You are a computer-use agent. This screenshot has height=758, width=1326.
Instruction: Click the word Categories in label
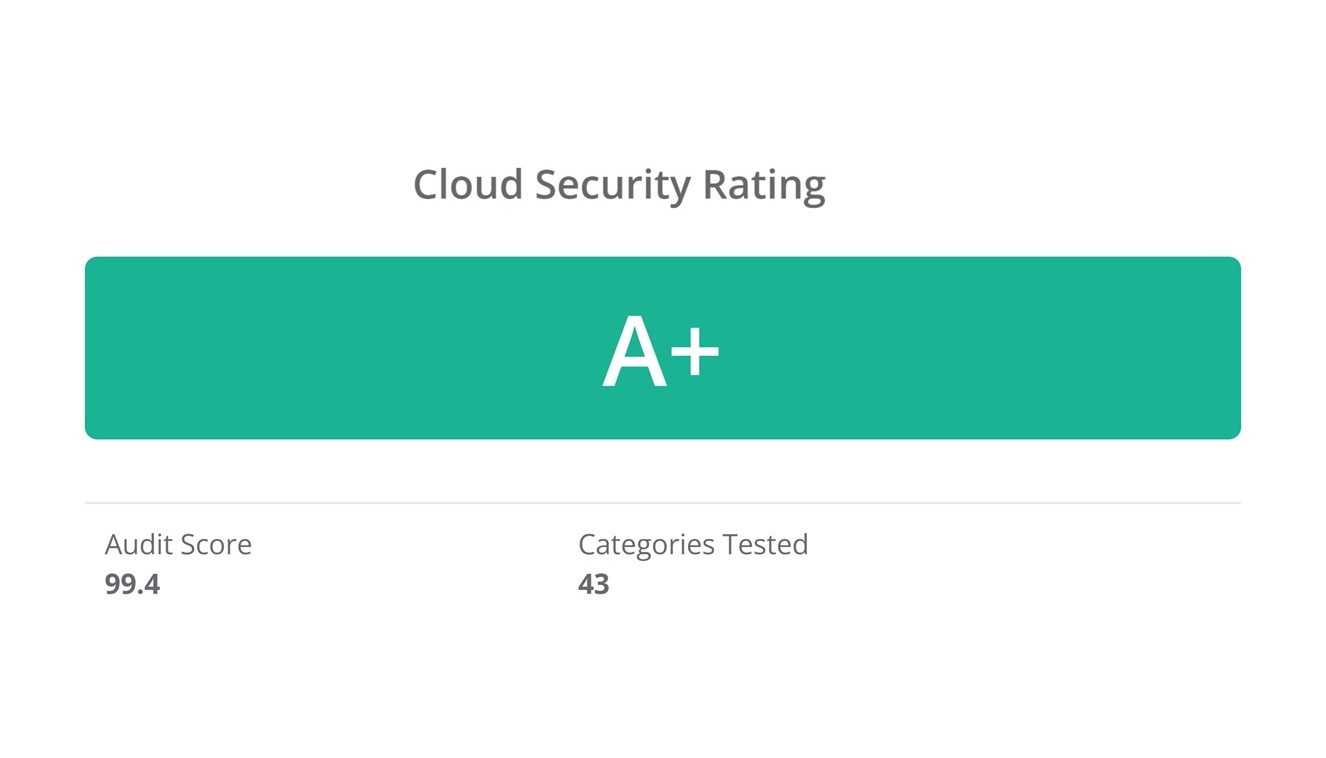646,545
